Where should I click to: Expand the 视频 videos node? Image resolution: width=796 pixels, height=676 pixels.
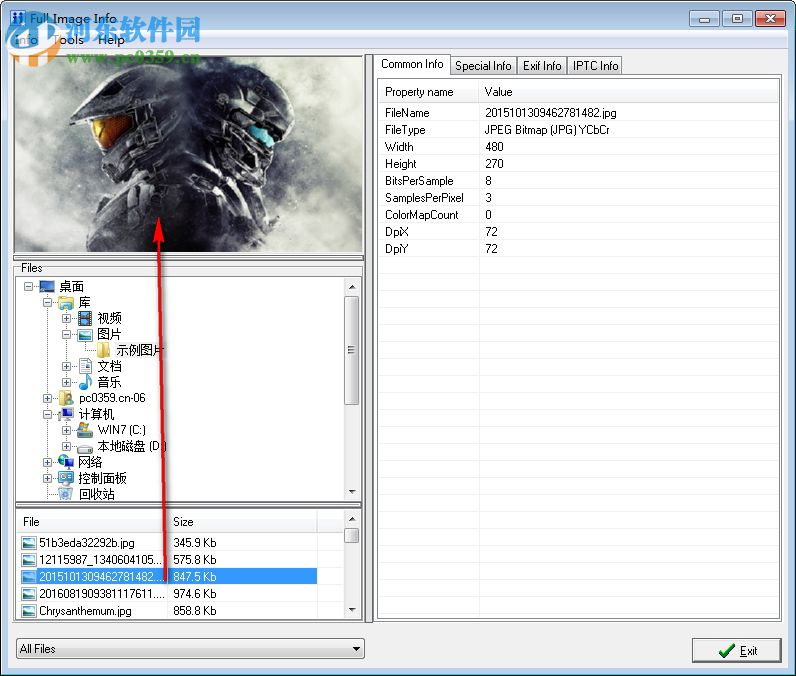[x=66, y=319]
